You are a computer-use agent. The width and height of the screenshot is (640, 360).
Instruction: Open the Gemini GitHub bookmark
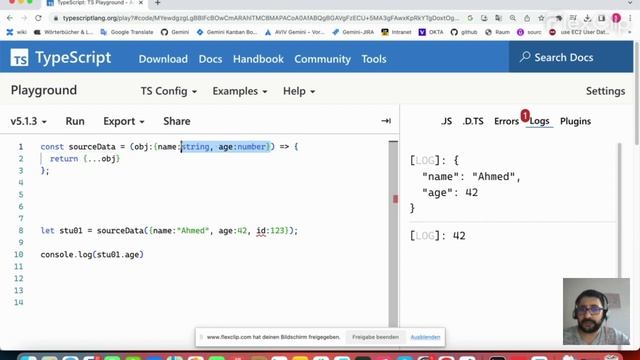175,32
